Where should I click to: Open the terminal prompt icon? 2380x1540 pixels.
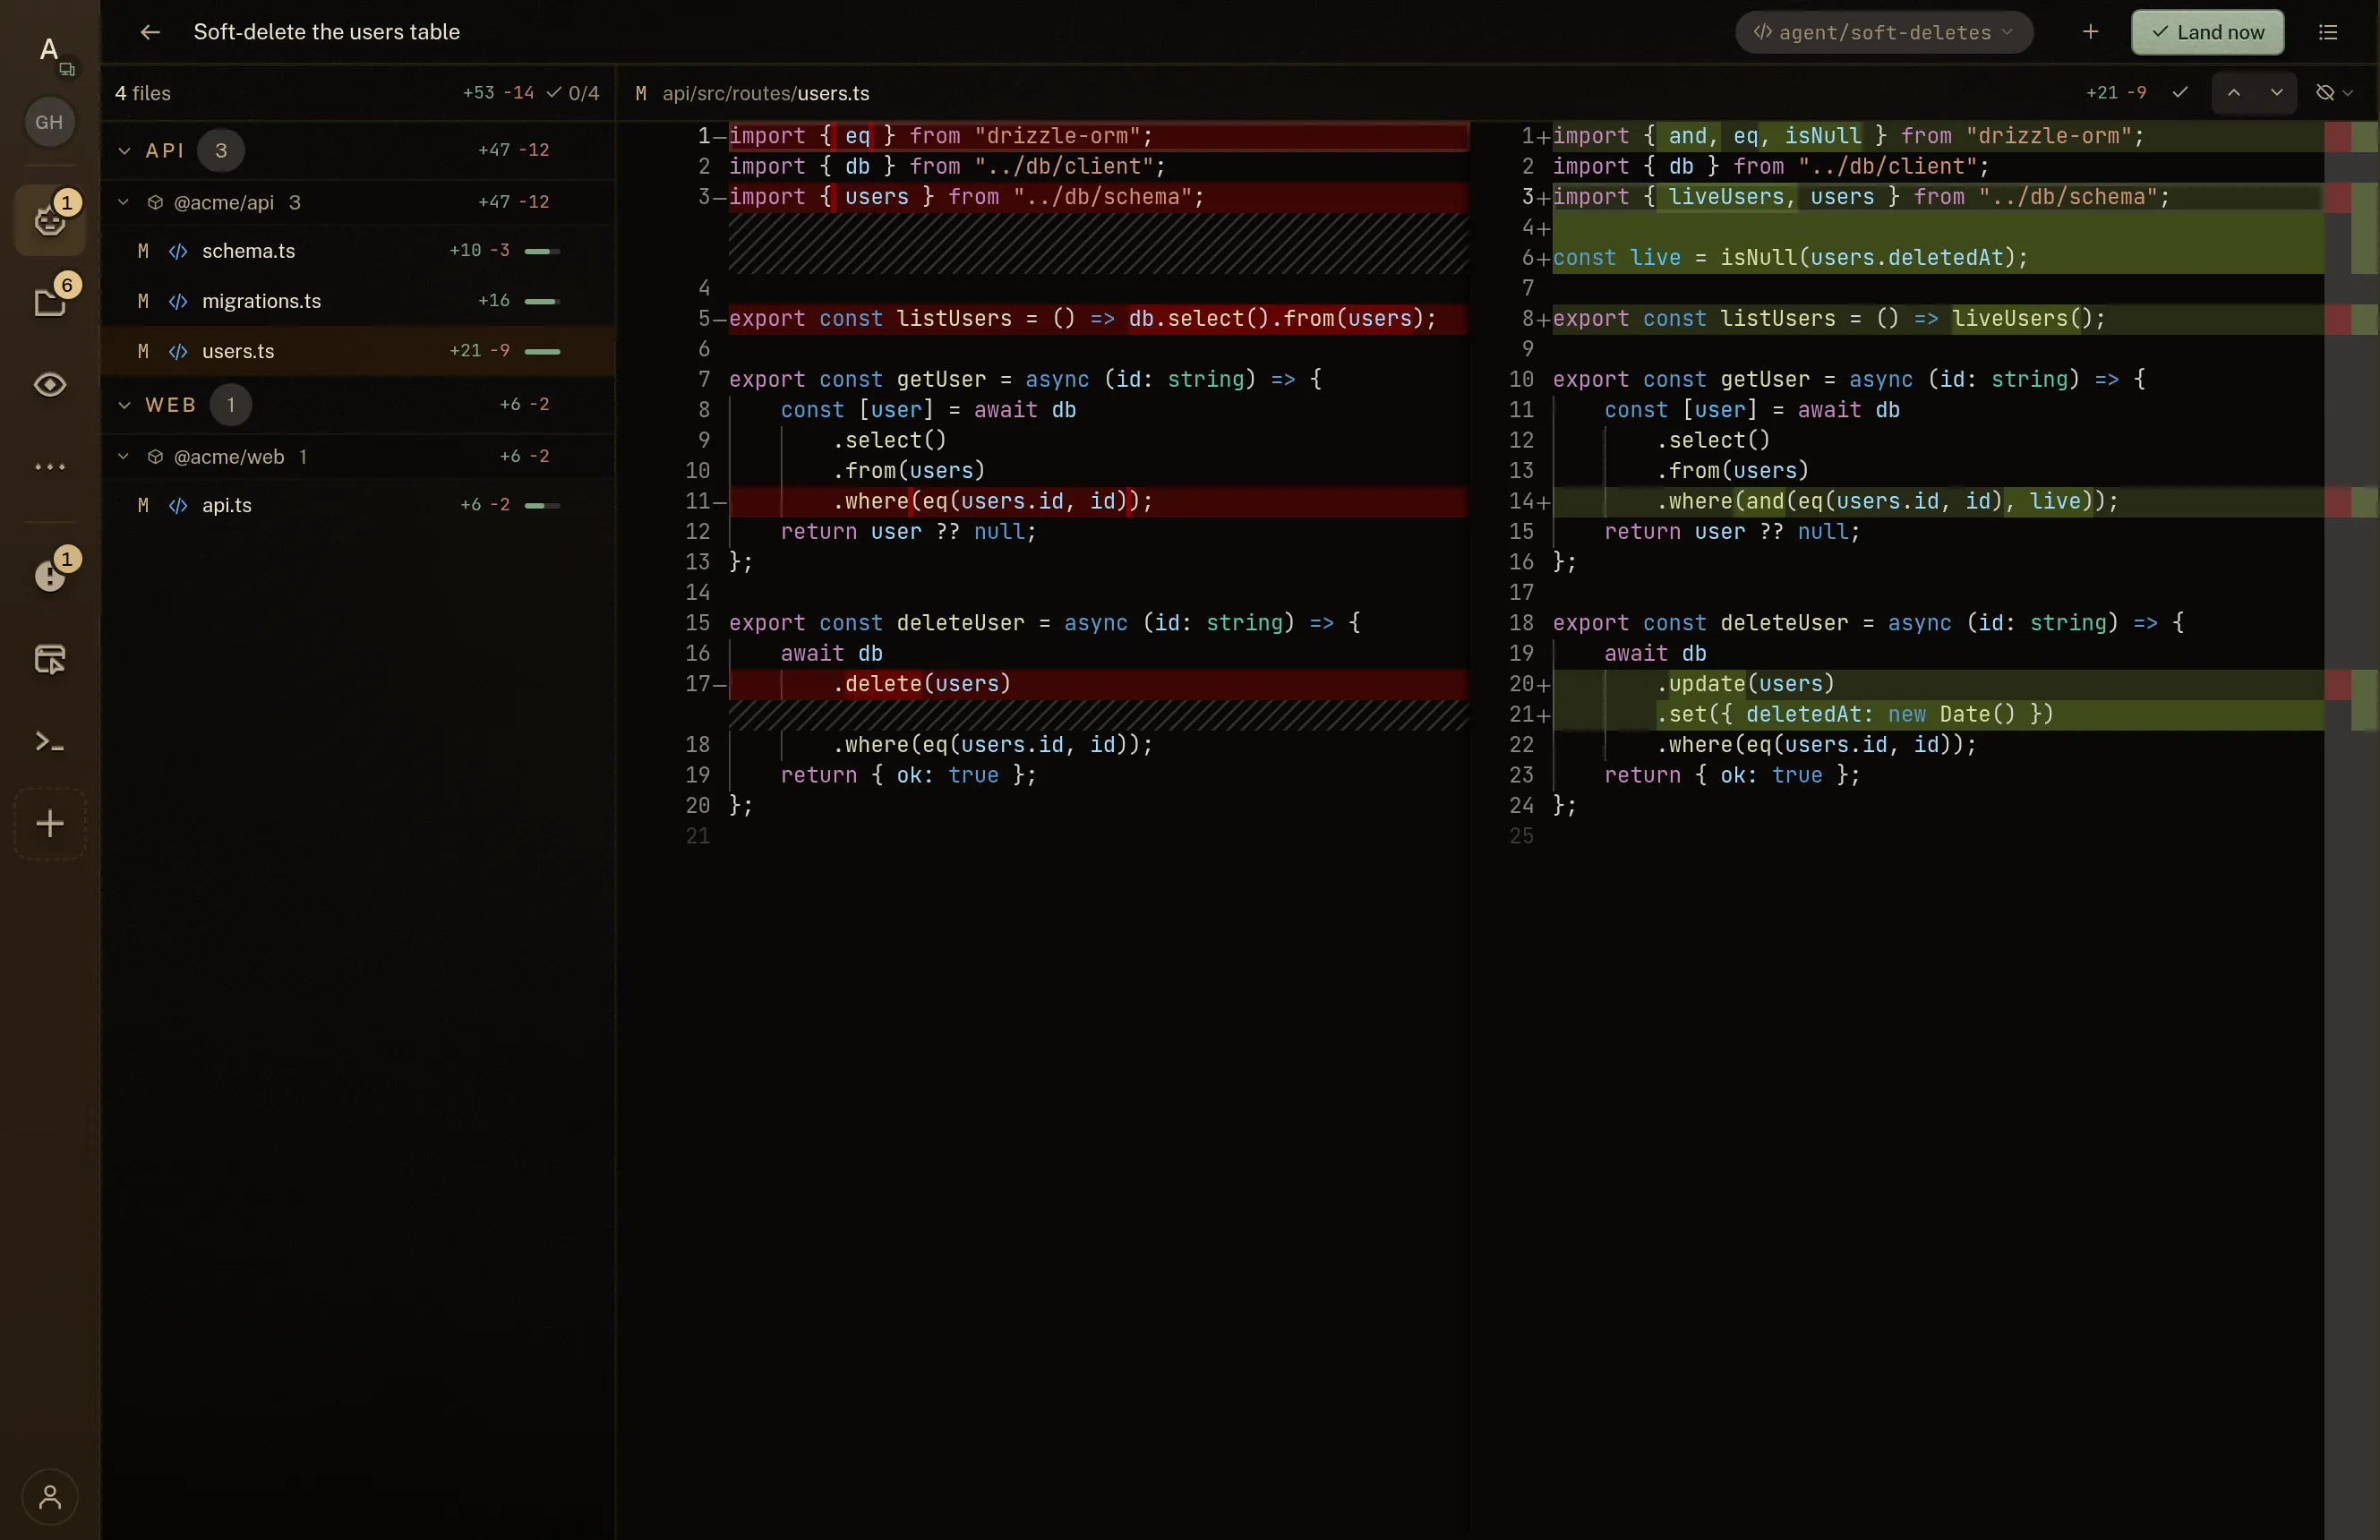[x=50, y=741]
